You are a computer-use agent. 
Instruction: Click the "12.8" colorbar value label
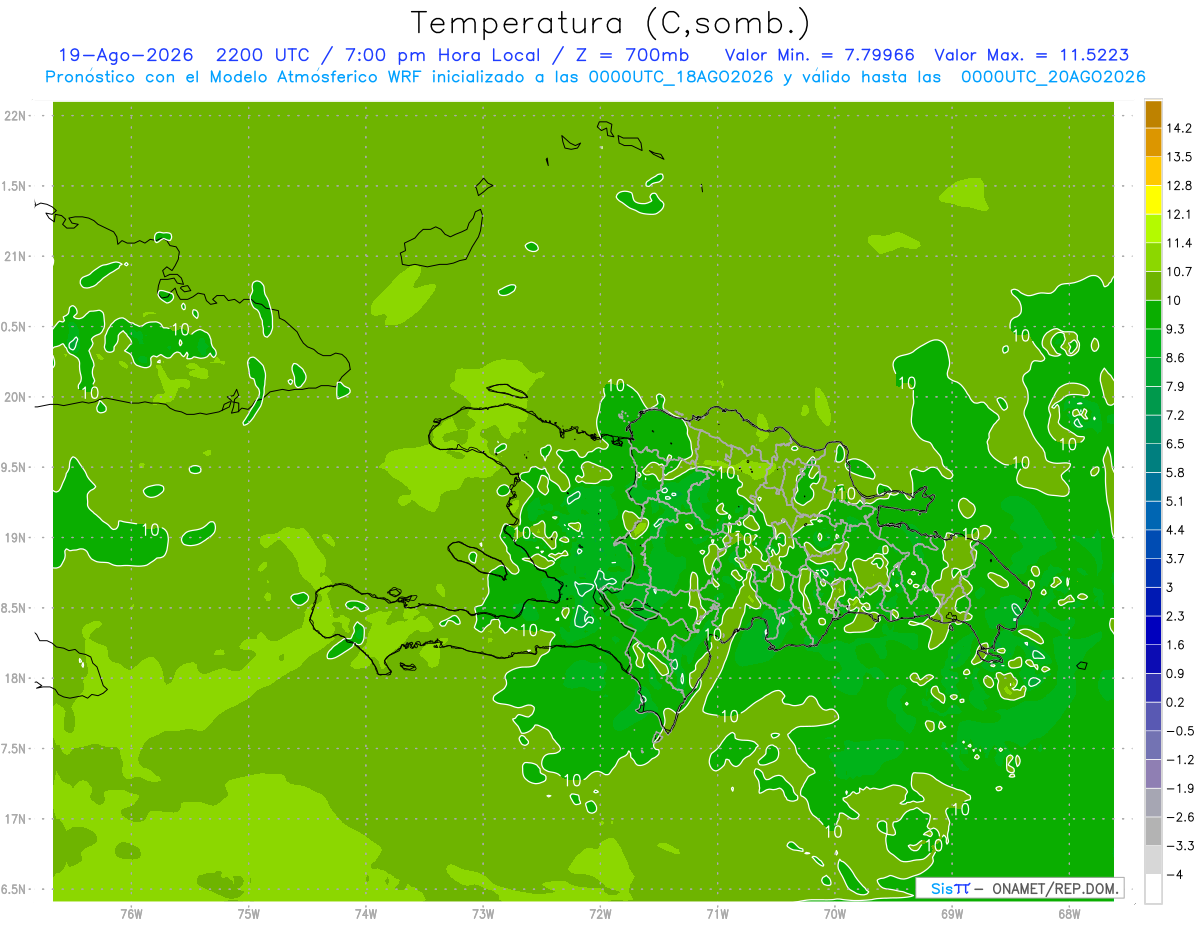point(1180,186)
